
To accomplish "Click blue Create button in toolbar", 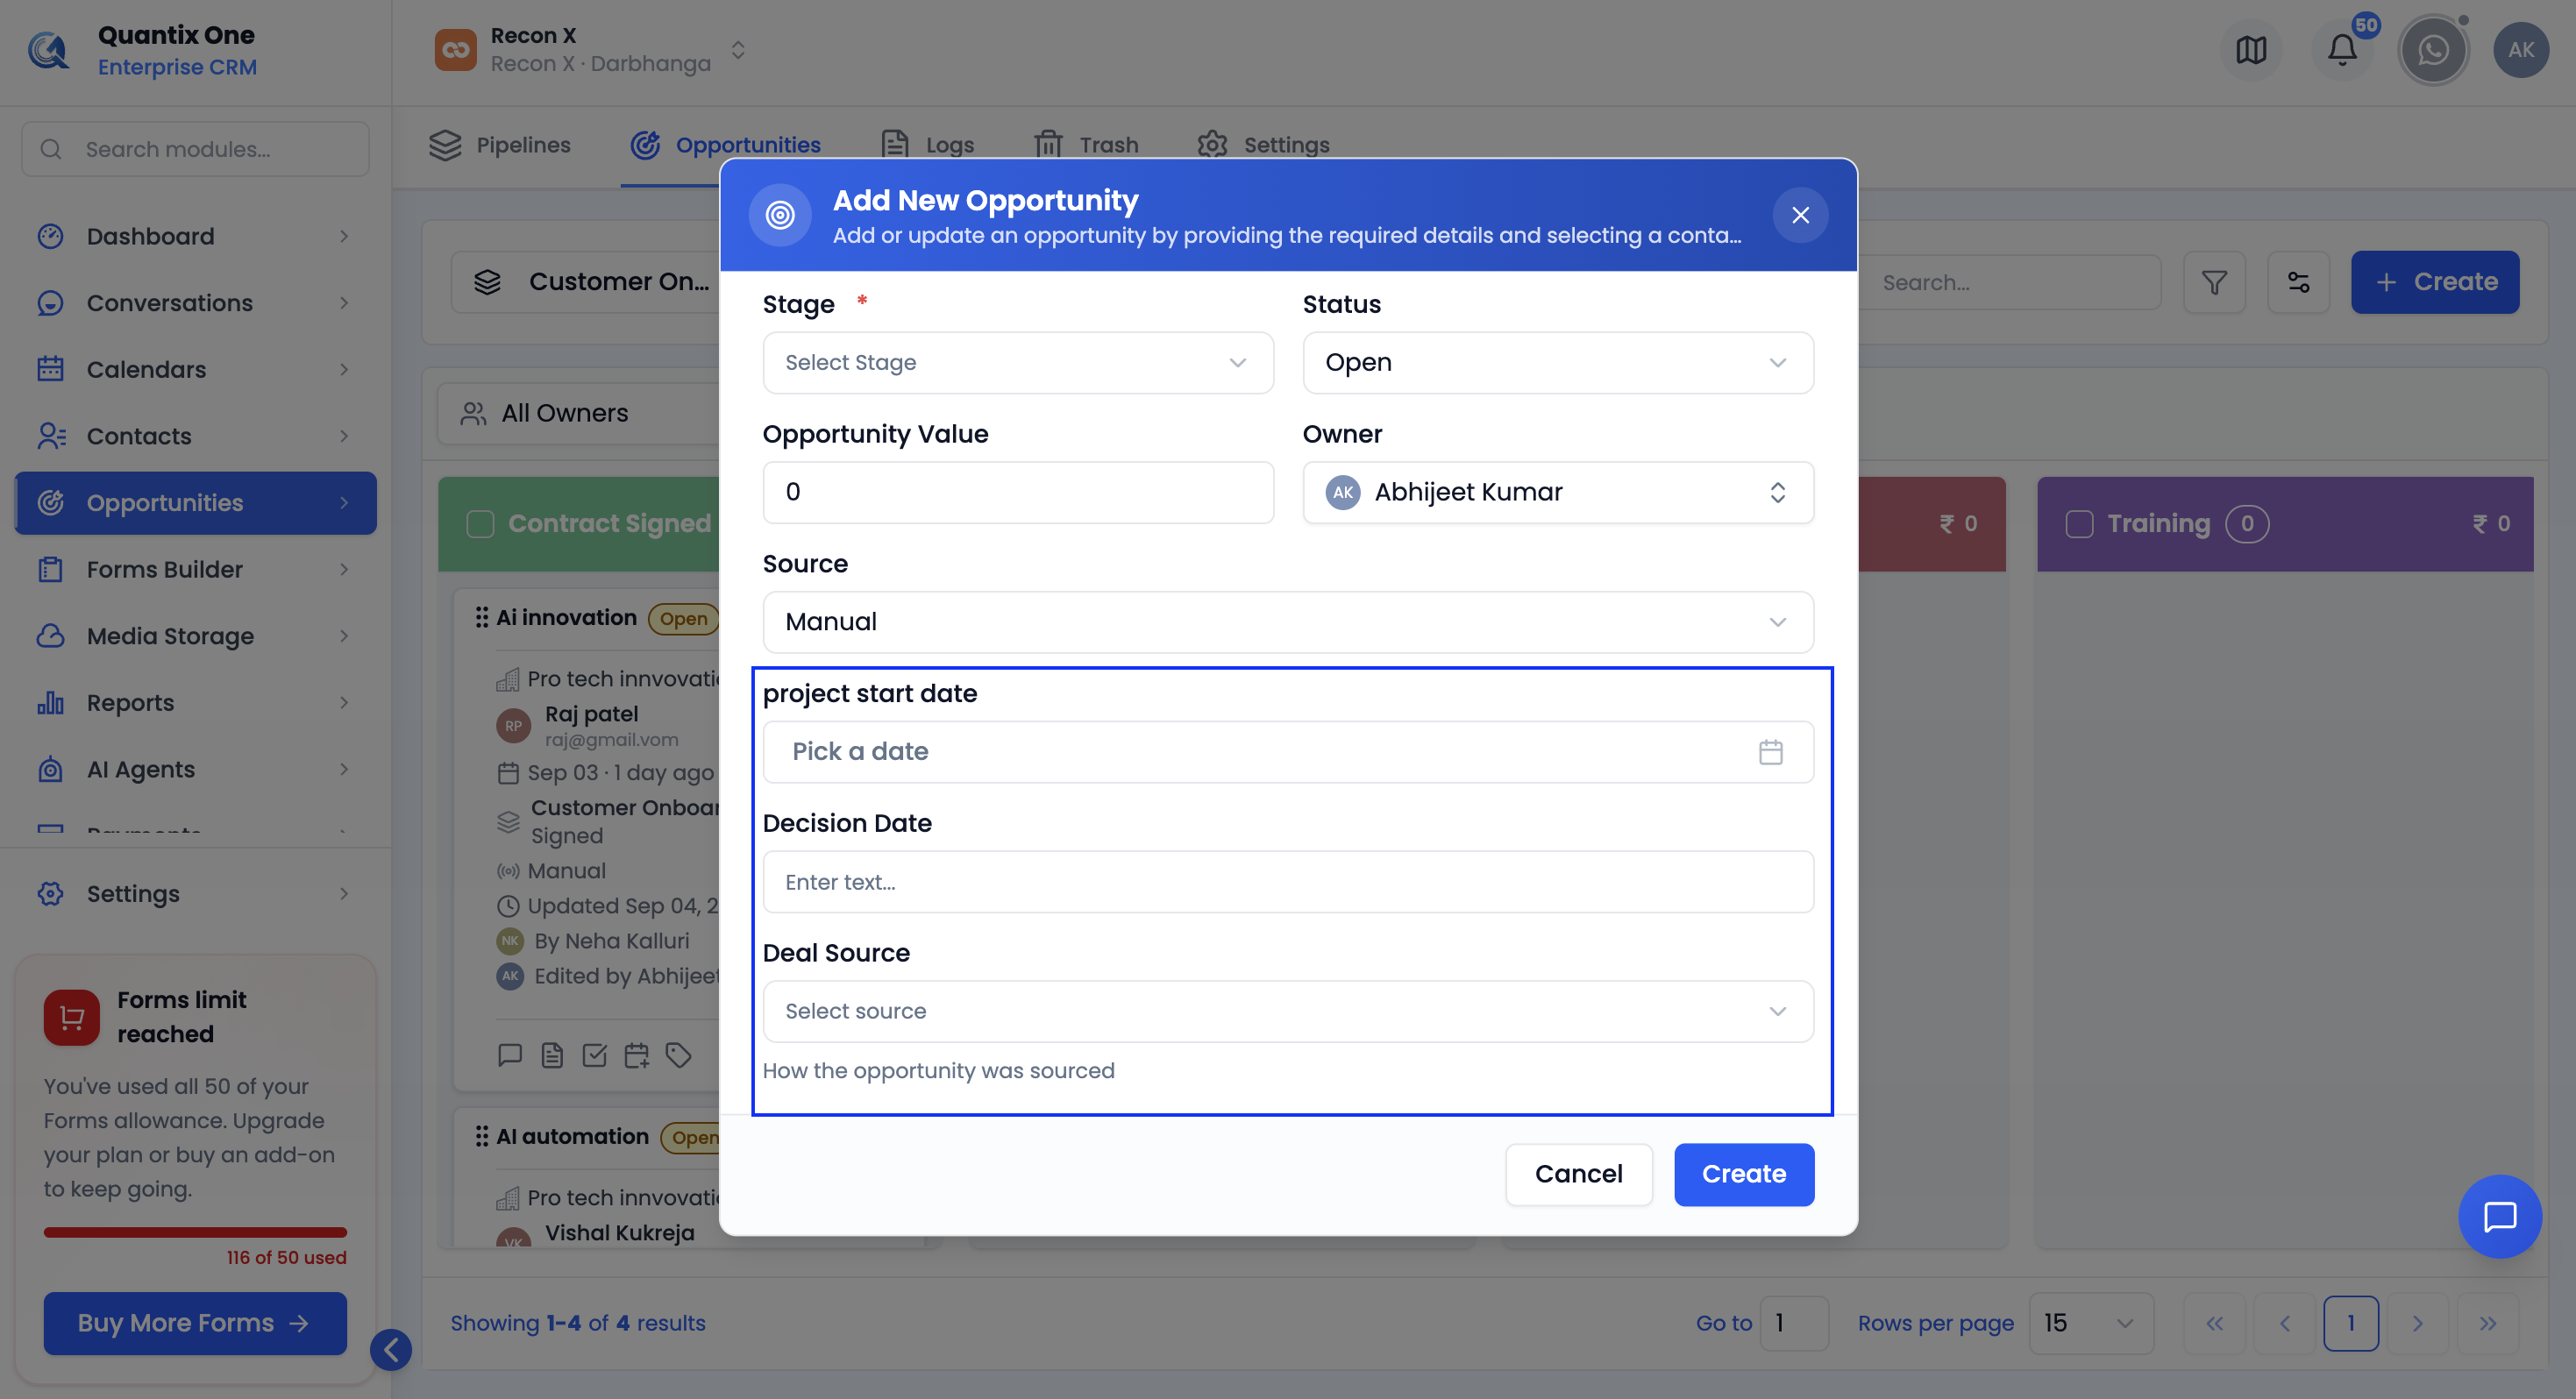I will 2434,282.
